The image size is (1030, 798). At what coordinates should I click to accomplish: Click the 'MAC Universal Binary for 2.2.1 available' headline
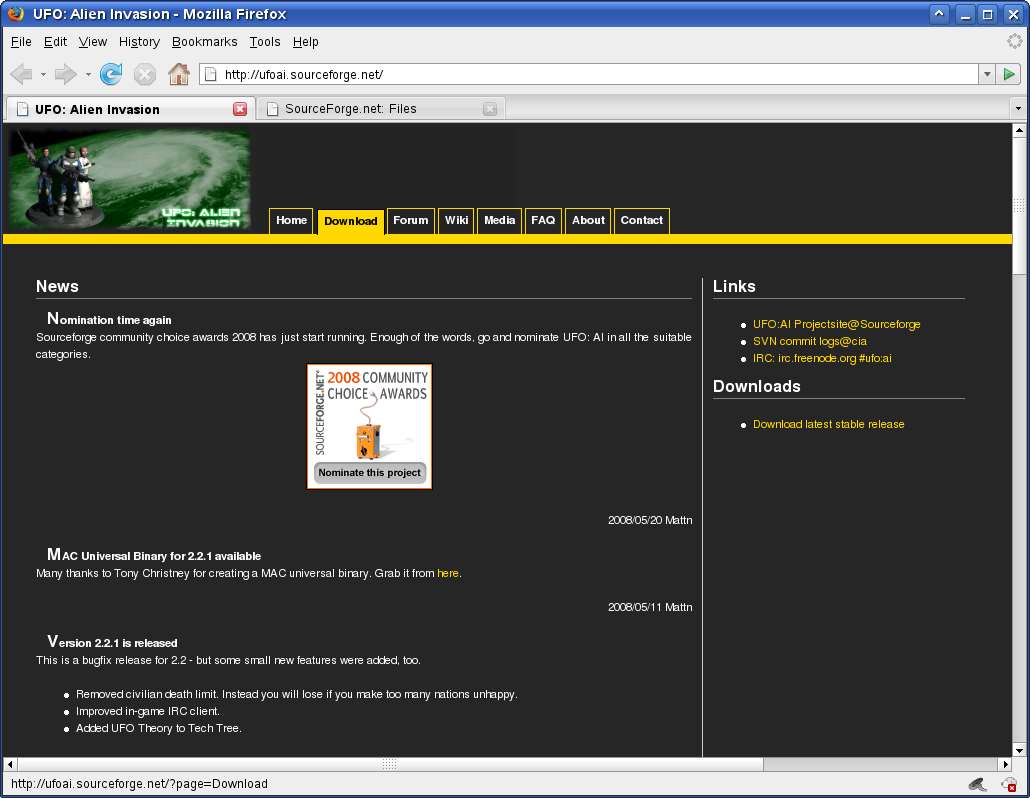click(154, 555)
